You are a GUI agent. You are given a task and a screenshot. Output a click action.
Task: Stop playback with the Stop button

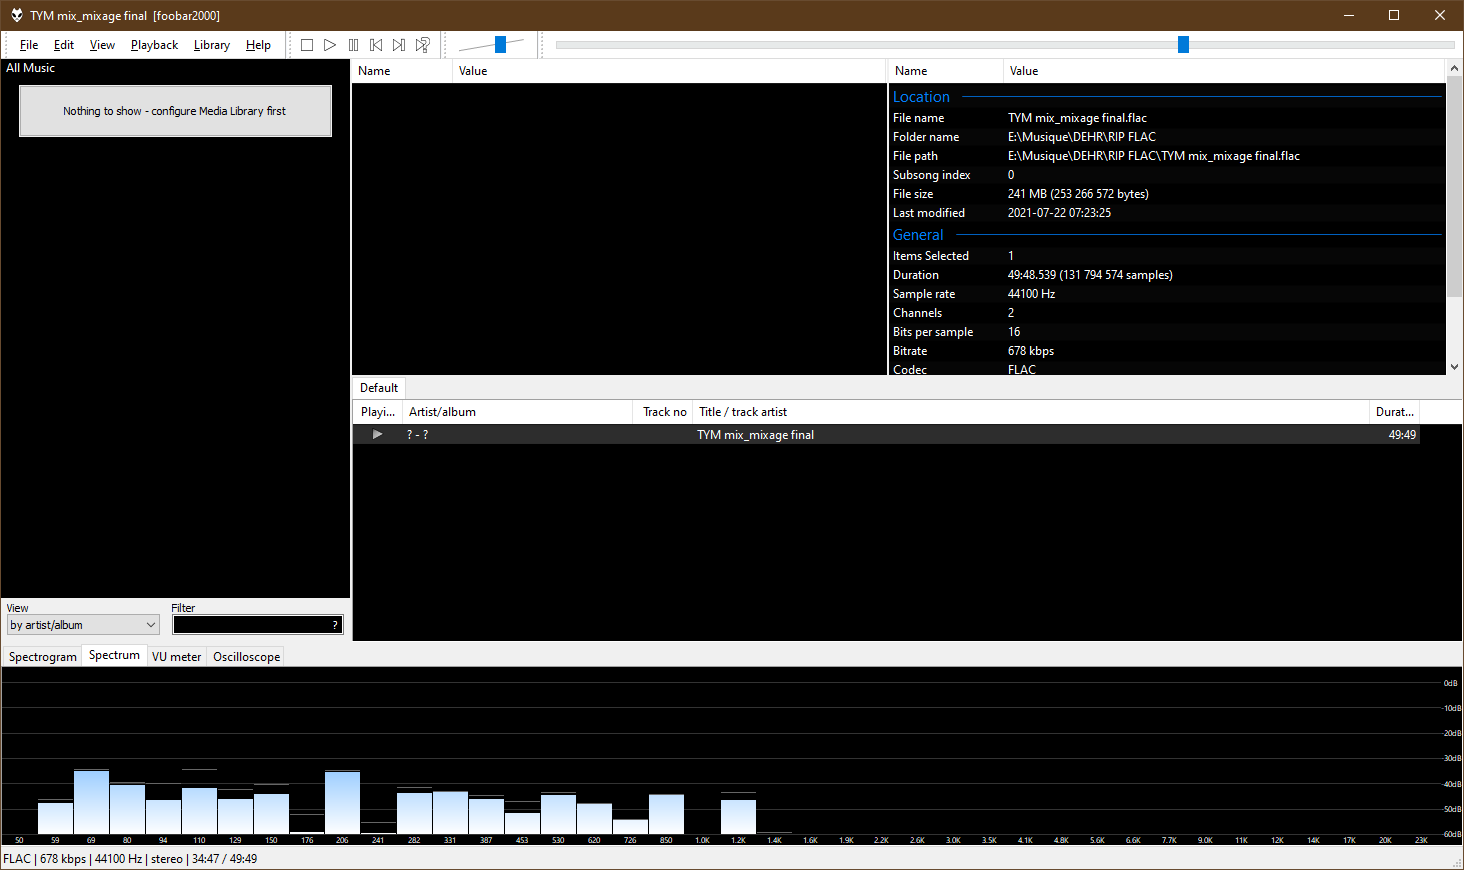pyautogui.click(x=307, y=45)
